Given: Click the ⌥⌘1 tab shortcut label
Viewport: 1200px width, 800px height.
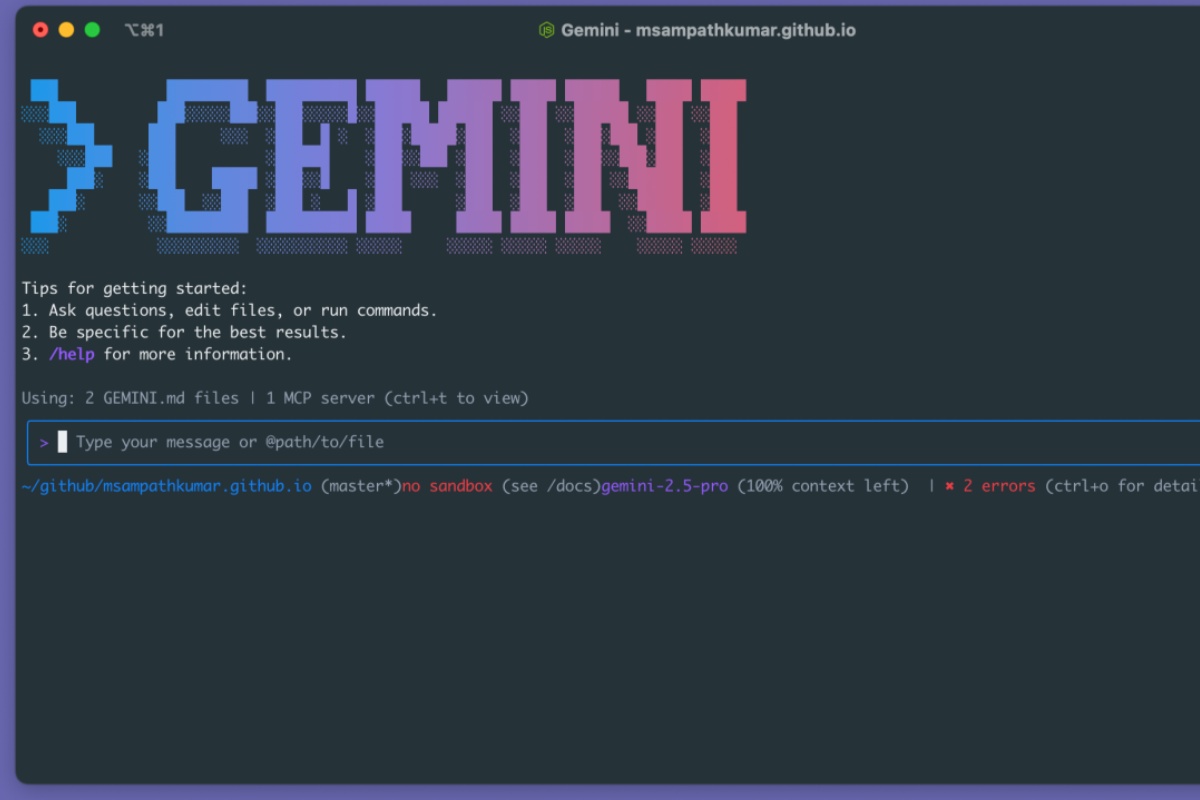Looking at the screenshot, I should tap(144, 30).
